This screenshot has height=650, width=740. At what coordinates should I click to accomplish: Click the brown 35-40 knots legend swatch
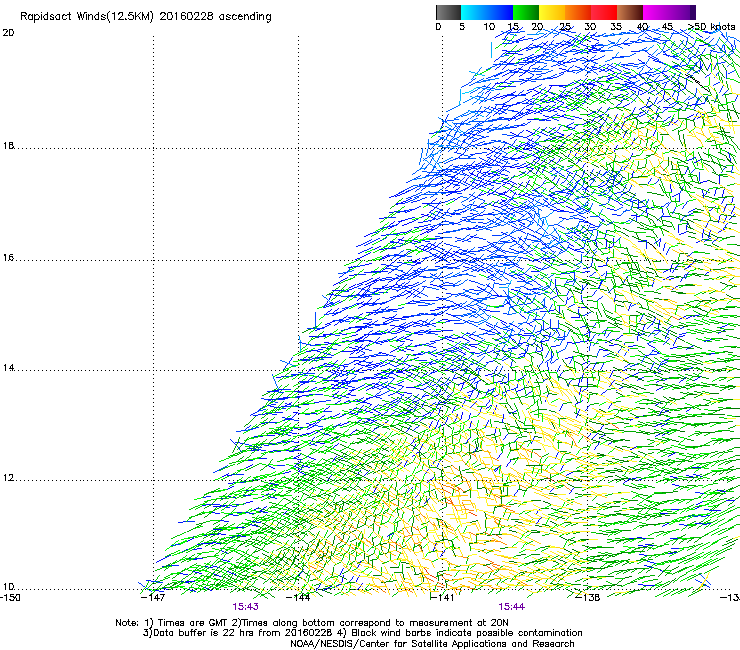[630, 12]
